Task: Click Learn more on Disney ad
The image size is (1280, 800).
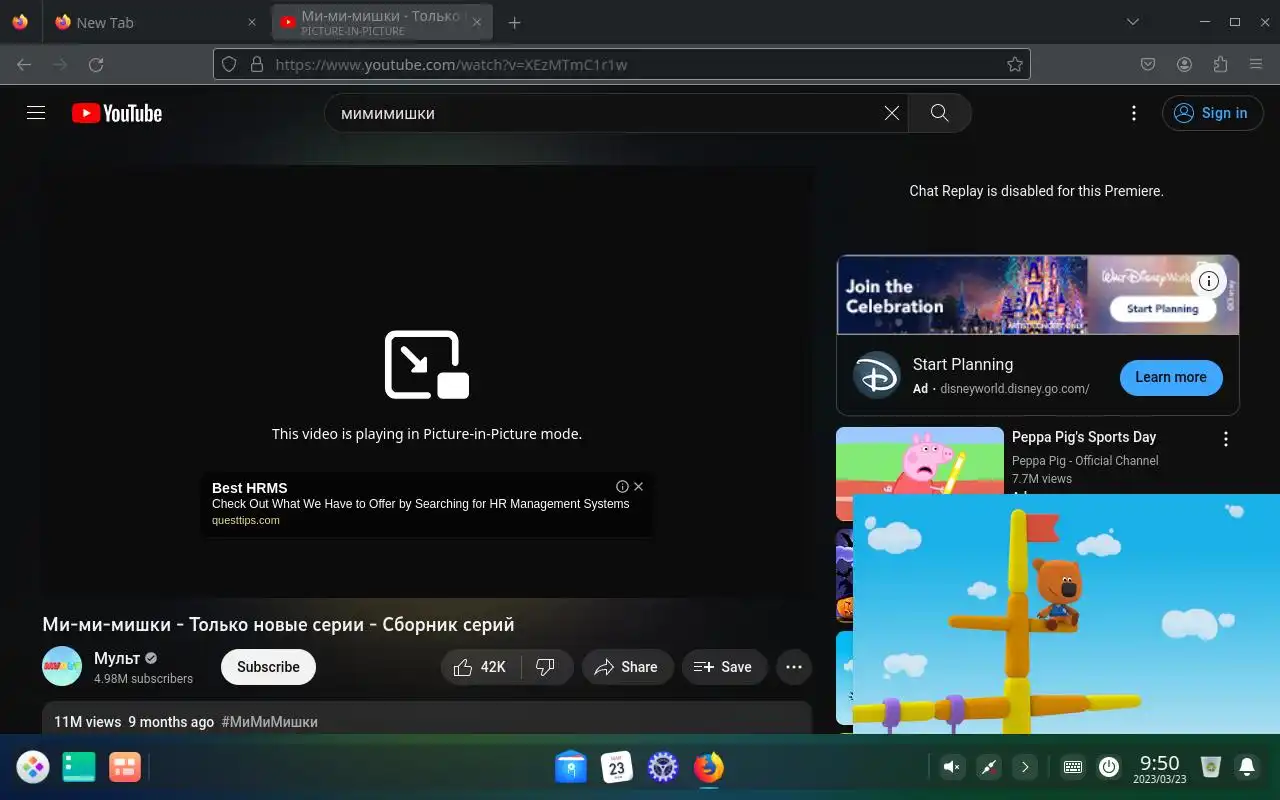Action: pyautogui.click(x=1171, y=377)
